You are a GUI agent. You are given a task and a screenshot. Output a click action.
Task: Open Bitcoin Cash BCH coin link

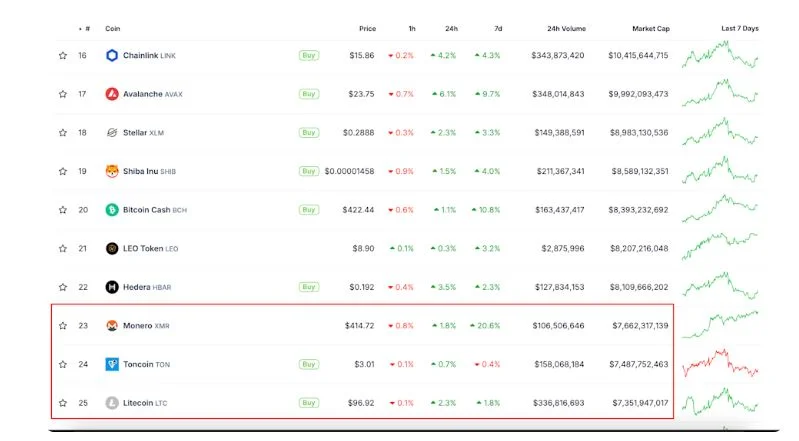(x=155, y=210)
